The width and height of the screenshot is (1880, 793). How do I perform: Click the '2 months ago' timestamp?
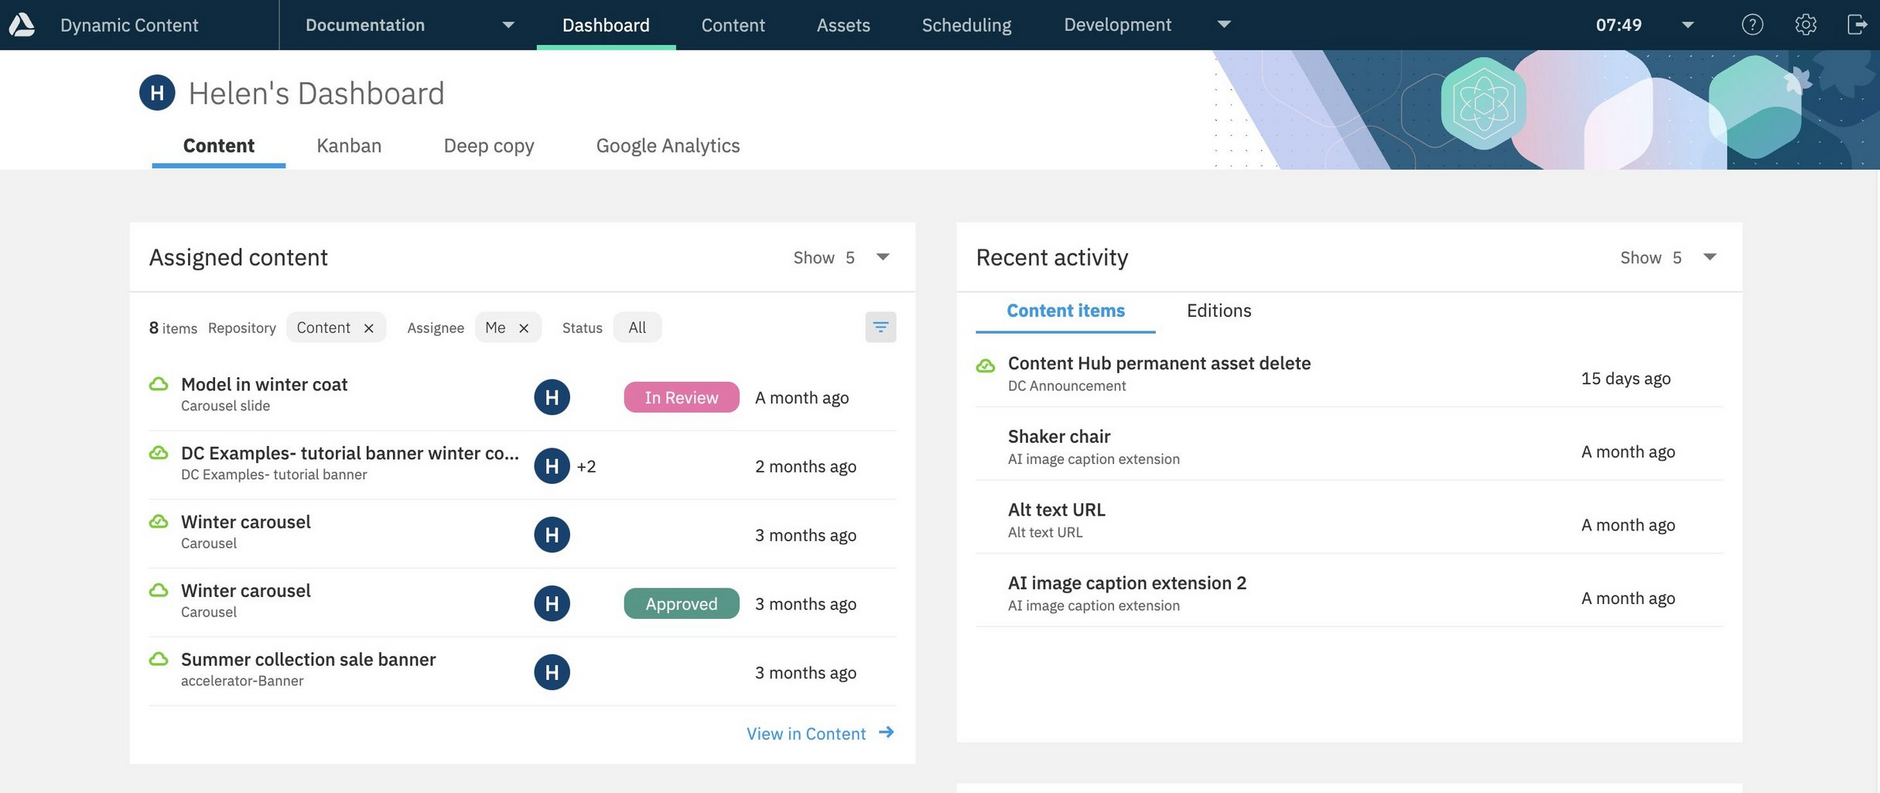tap(805, 466)
